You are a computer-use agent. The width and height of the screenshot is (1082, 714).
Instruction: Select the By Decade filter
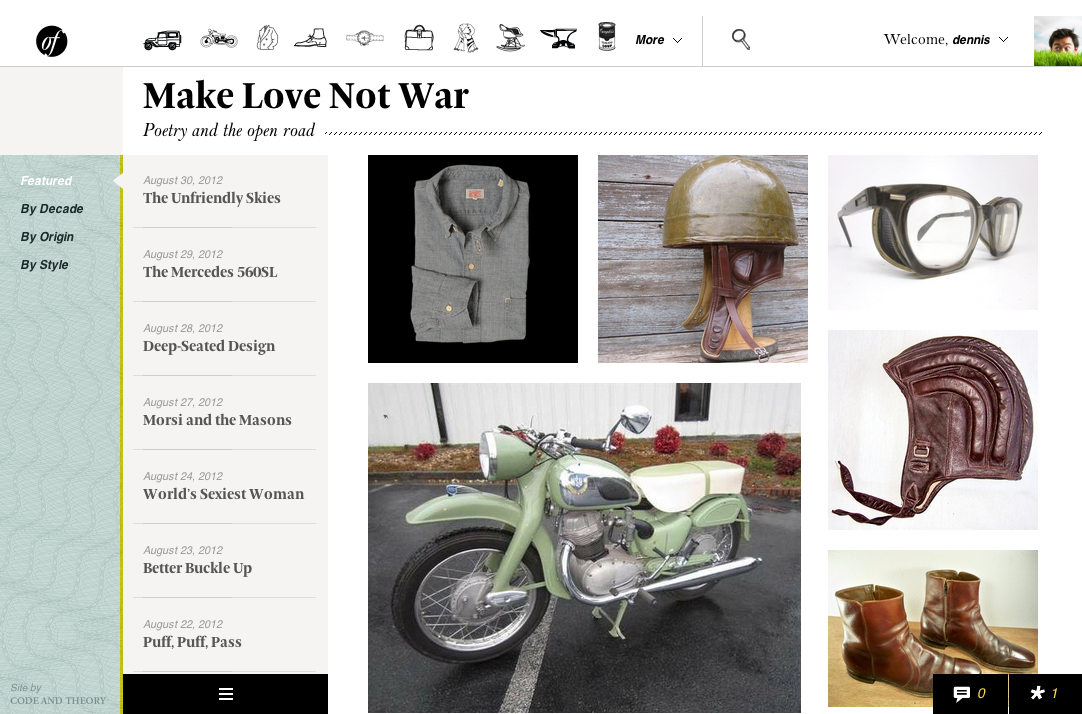pyautogui.click(x=52, y=209)
